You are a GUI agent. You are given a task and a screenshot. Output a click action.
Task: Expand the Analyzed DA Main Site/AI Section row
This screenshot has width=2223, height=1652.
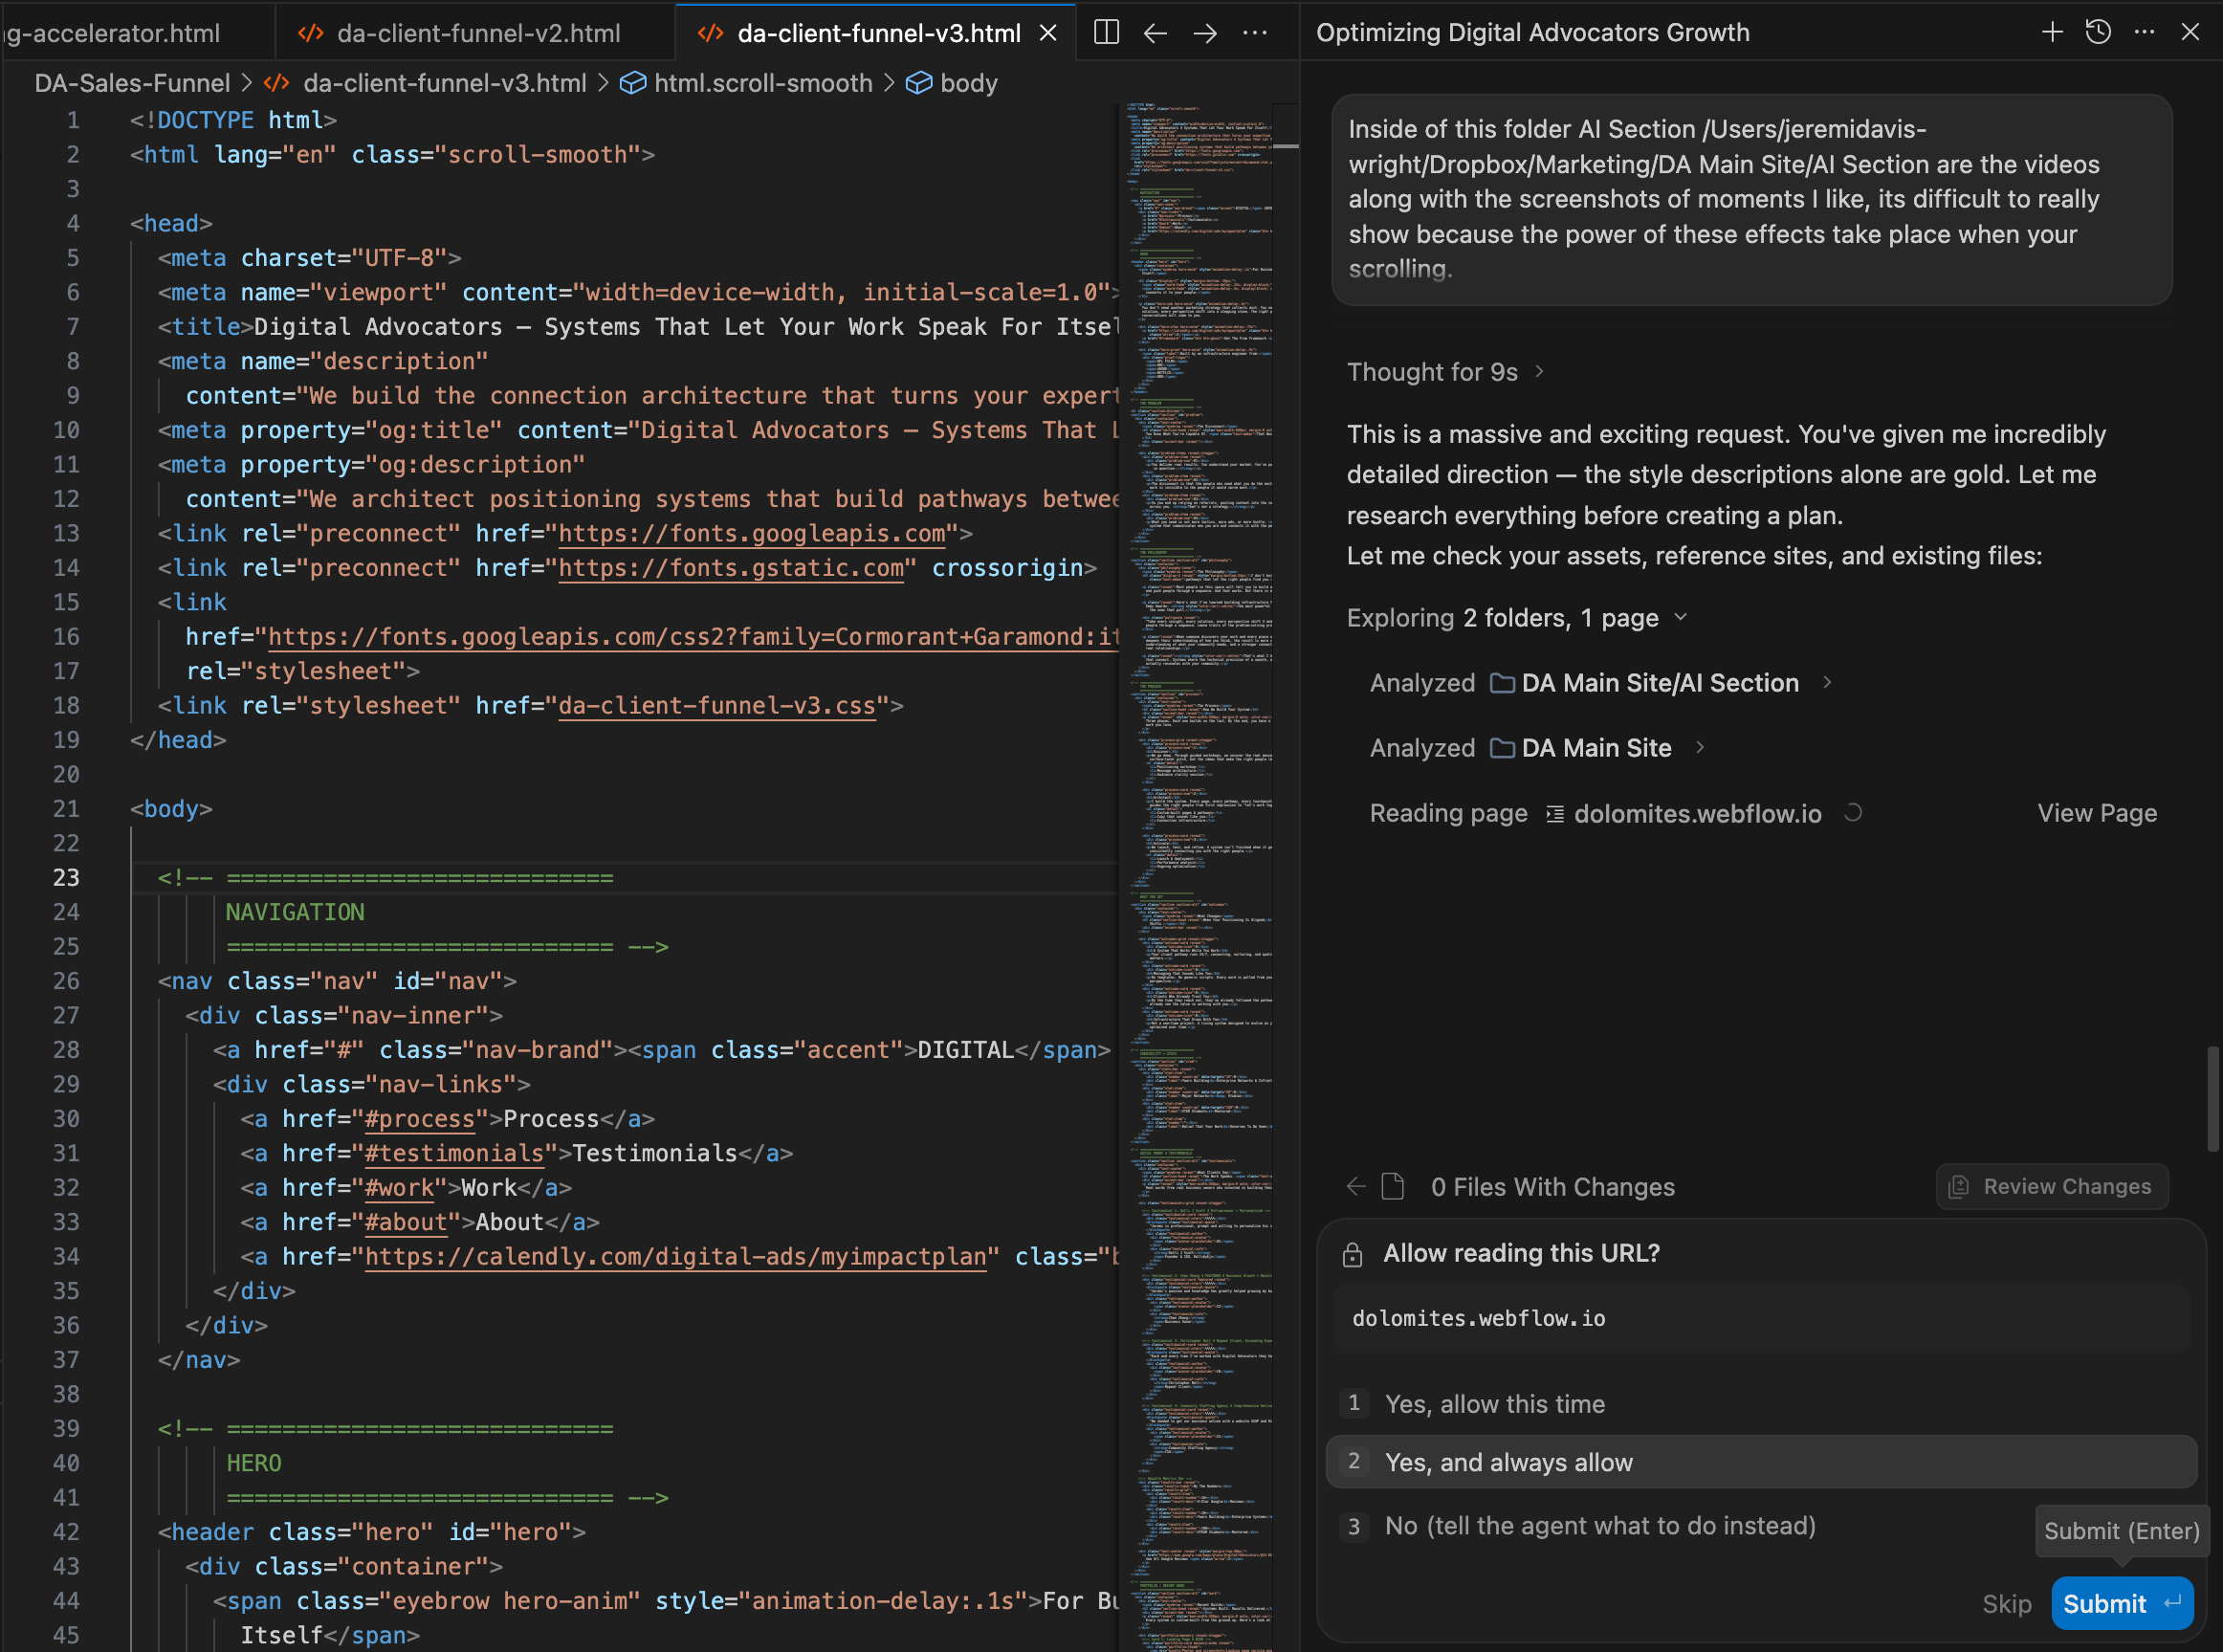(x=1600, y=683)
